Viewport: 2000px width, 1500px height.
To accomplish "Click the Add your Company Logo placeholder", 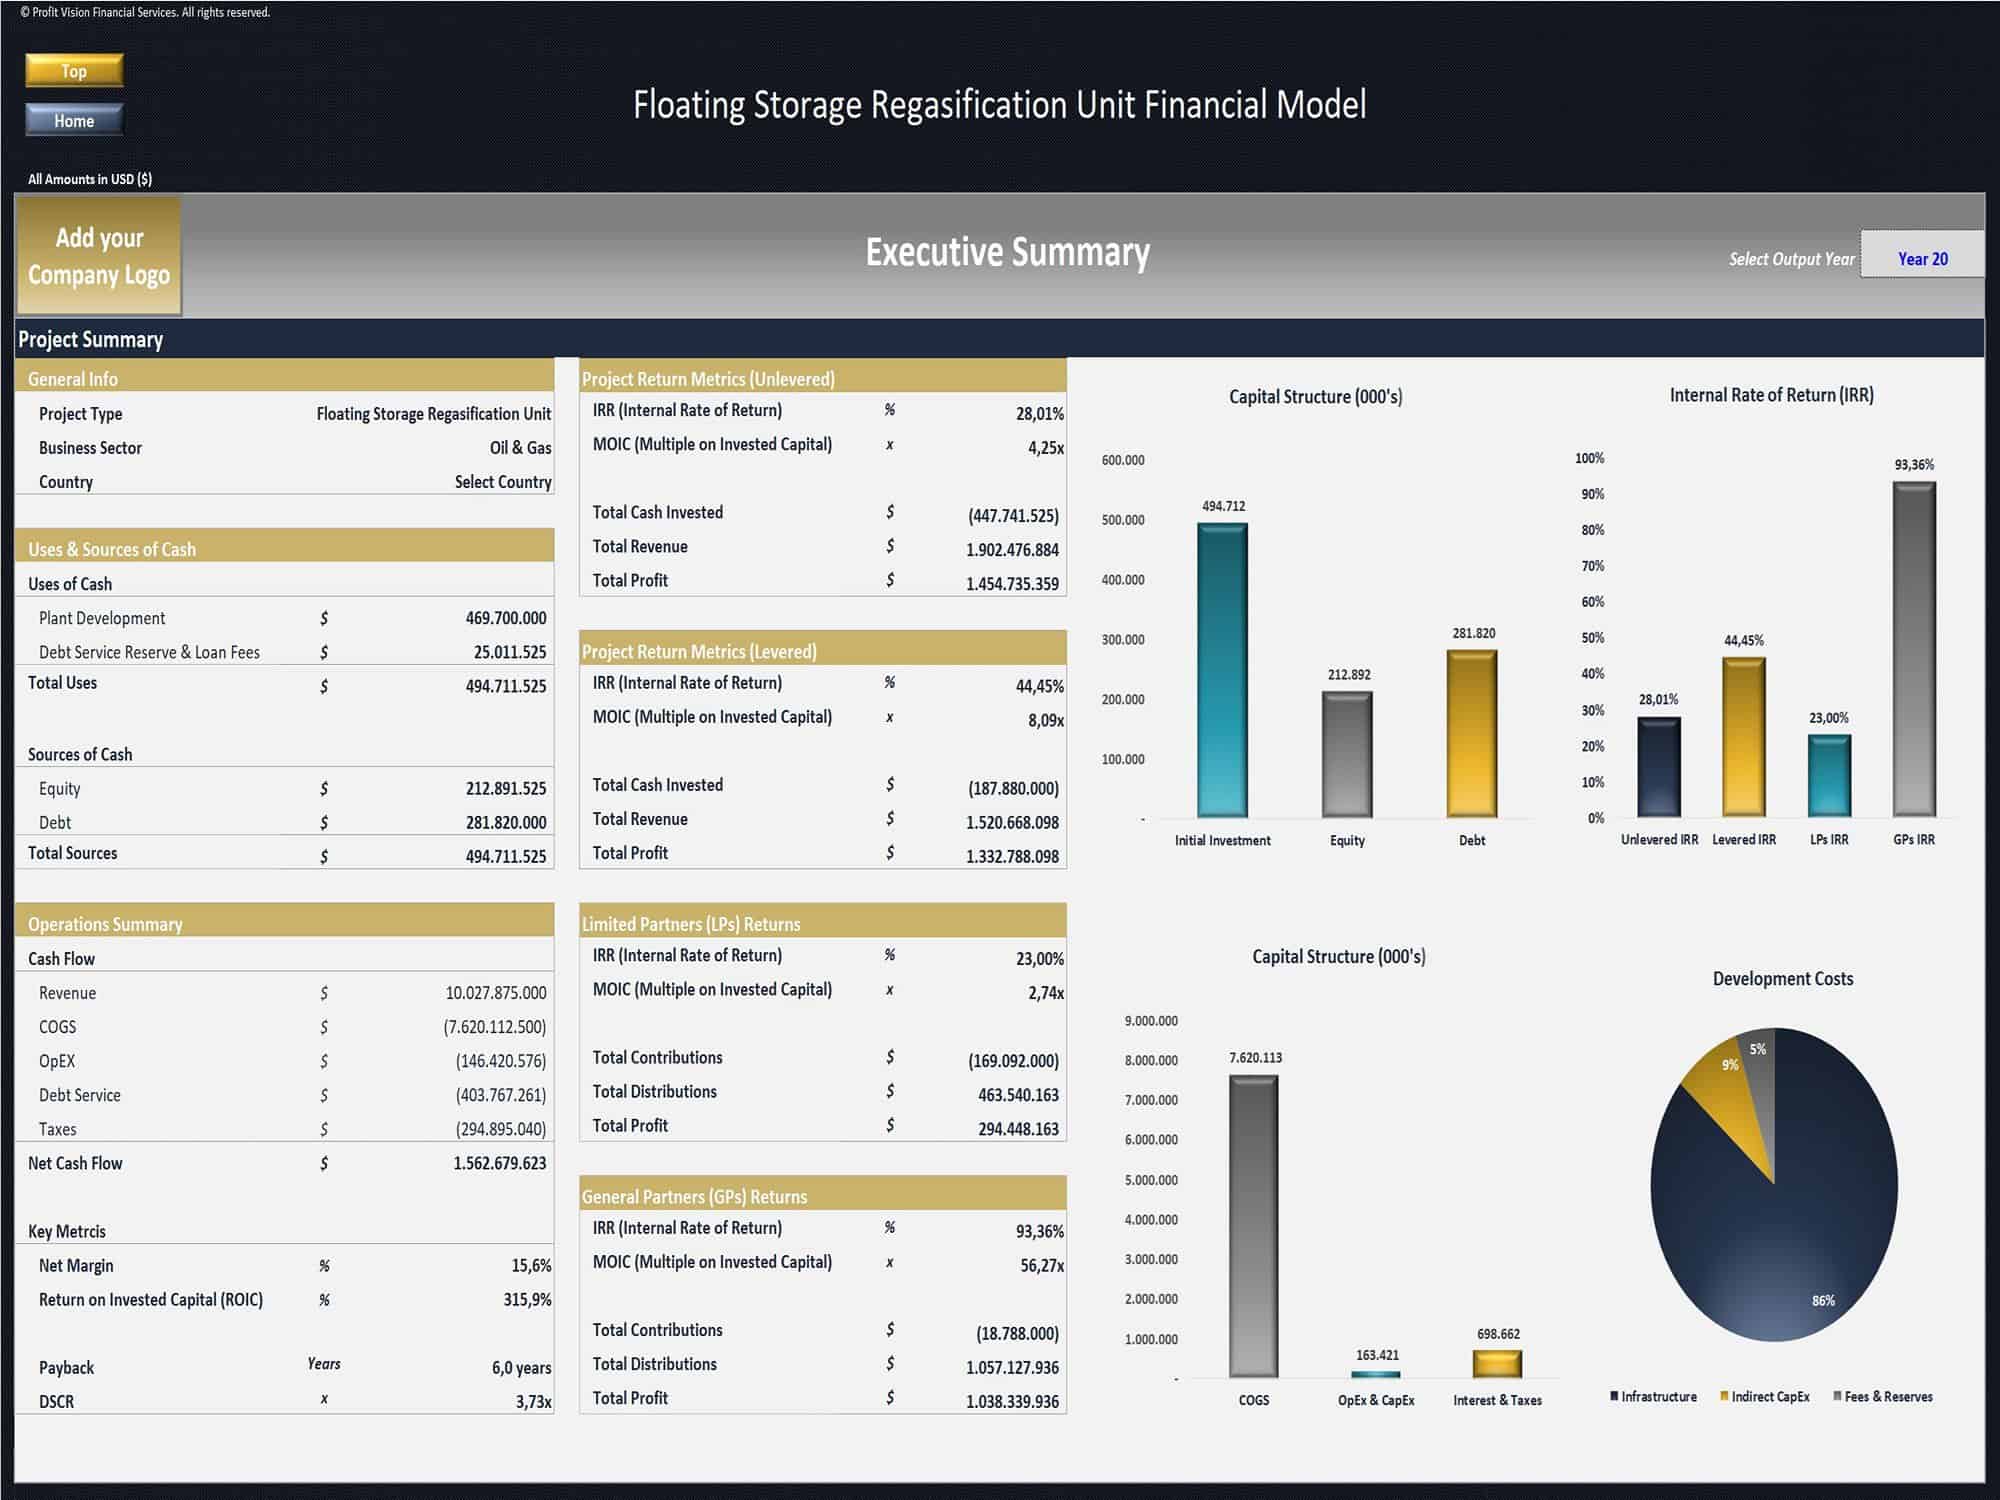I will point(98,256).
